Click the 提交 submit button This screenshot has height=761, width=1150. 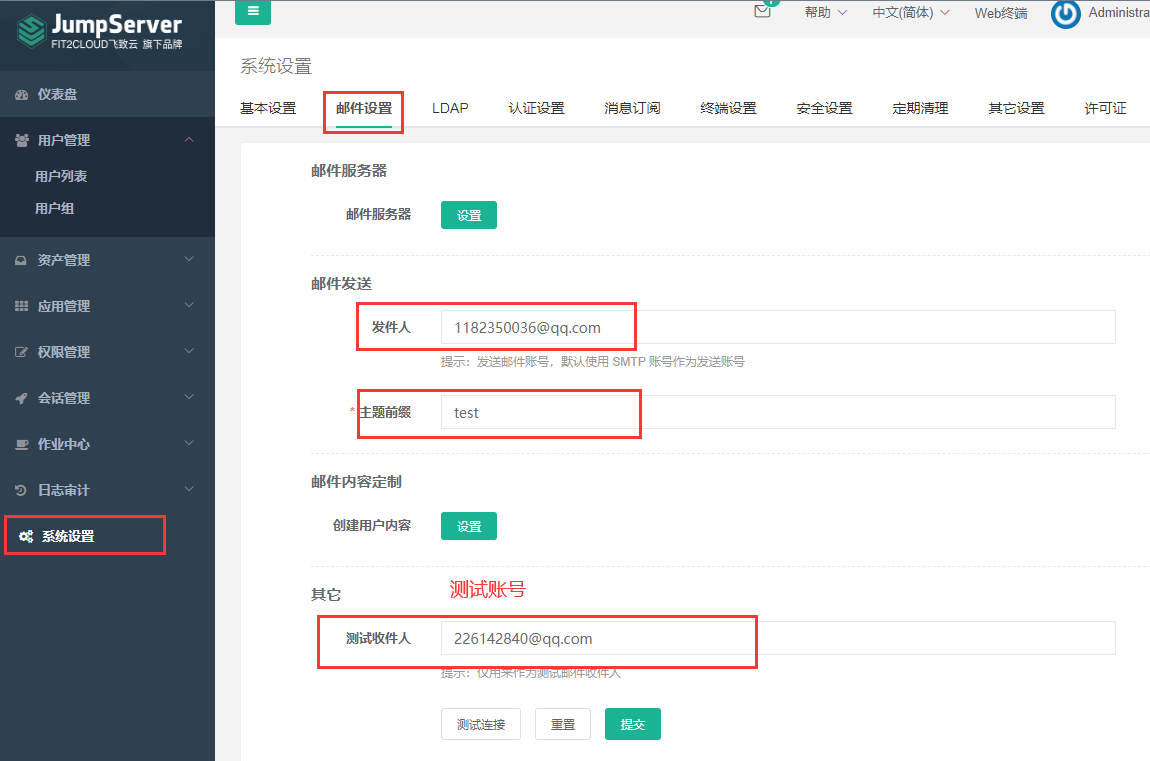[632, 724]
